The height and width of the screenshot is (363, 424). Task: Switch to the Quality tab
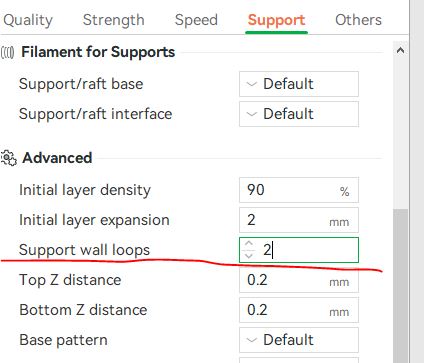[28, 20]
